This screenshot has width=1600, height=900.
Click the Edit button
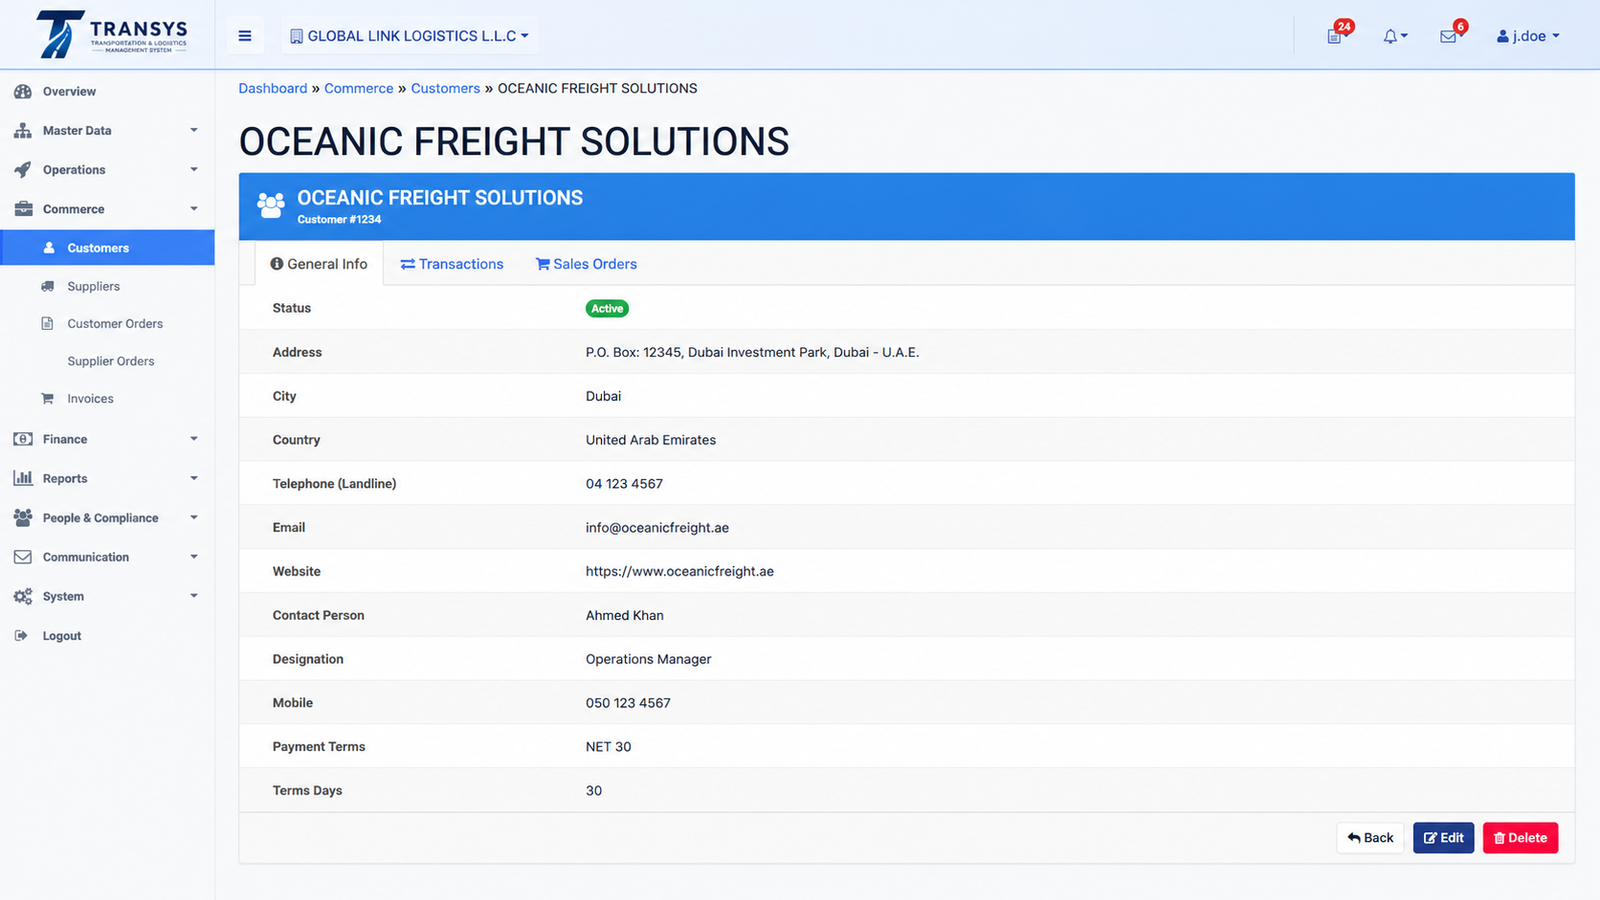pyautogui.click(x=1444, y=838)
